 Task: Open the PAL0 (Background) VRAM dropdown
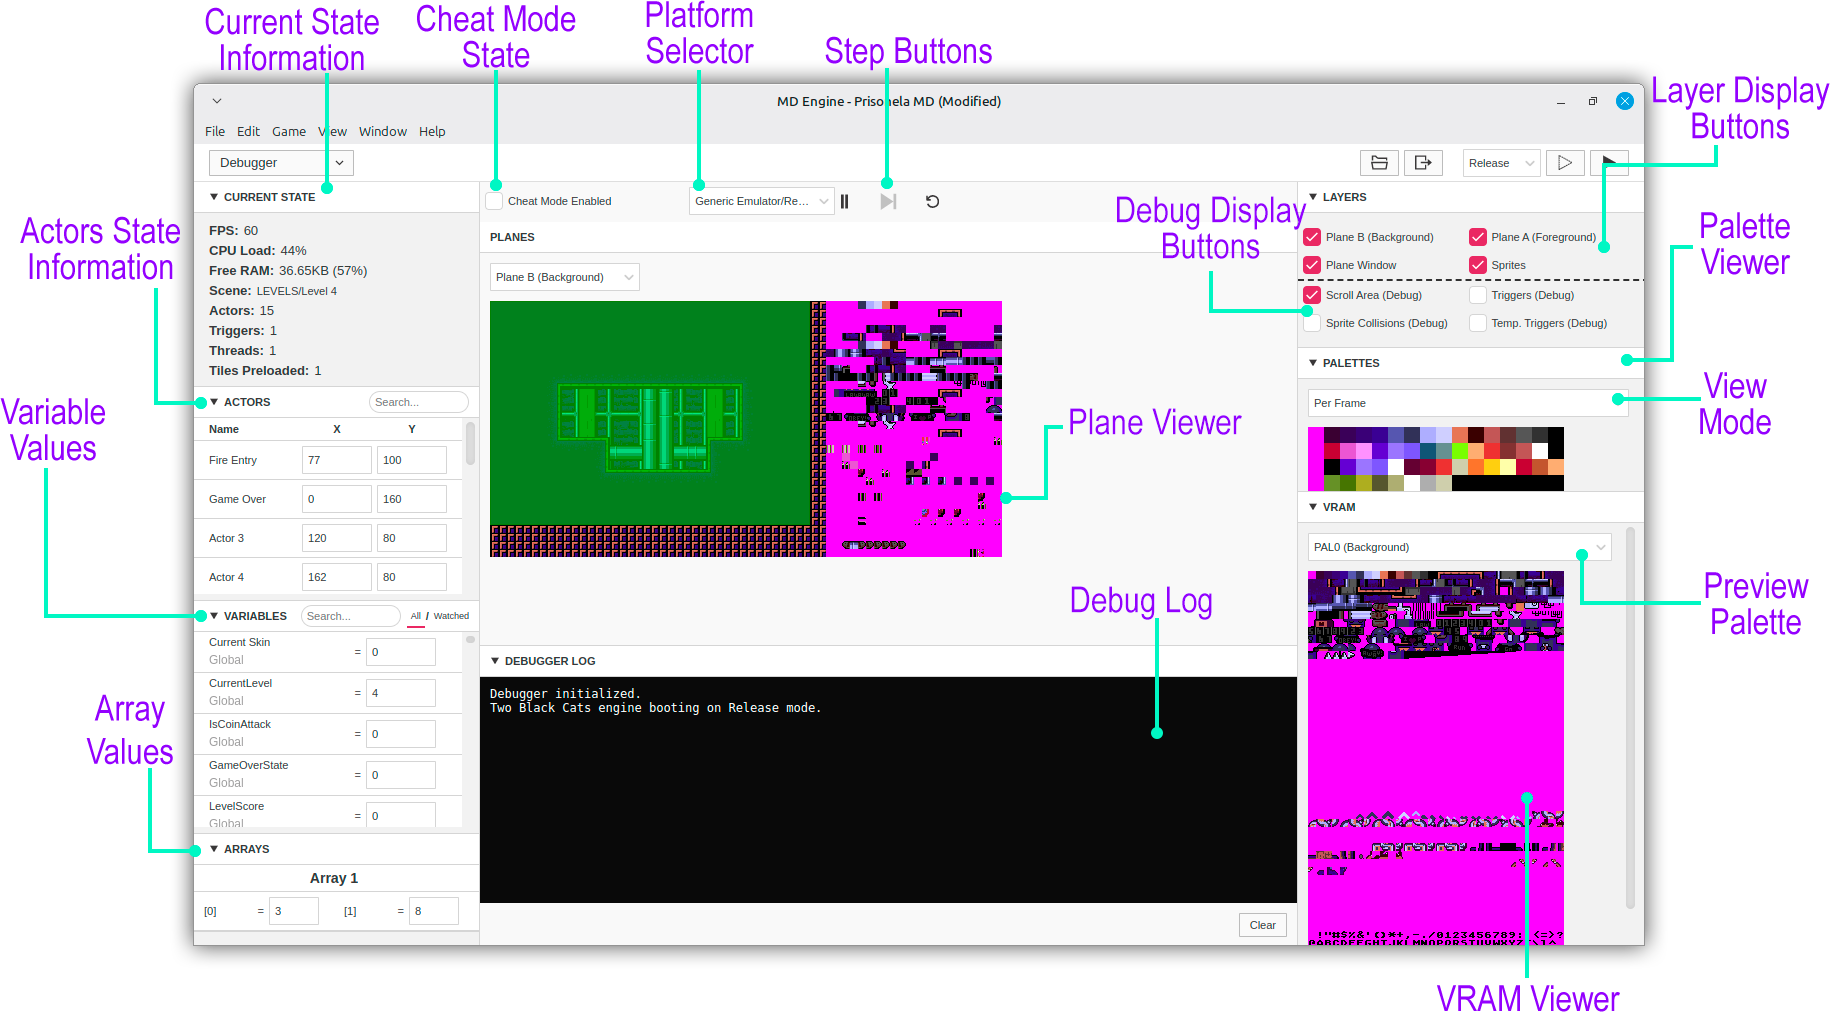pyautogui.click(x=1459, y=547)
